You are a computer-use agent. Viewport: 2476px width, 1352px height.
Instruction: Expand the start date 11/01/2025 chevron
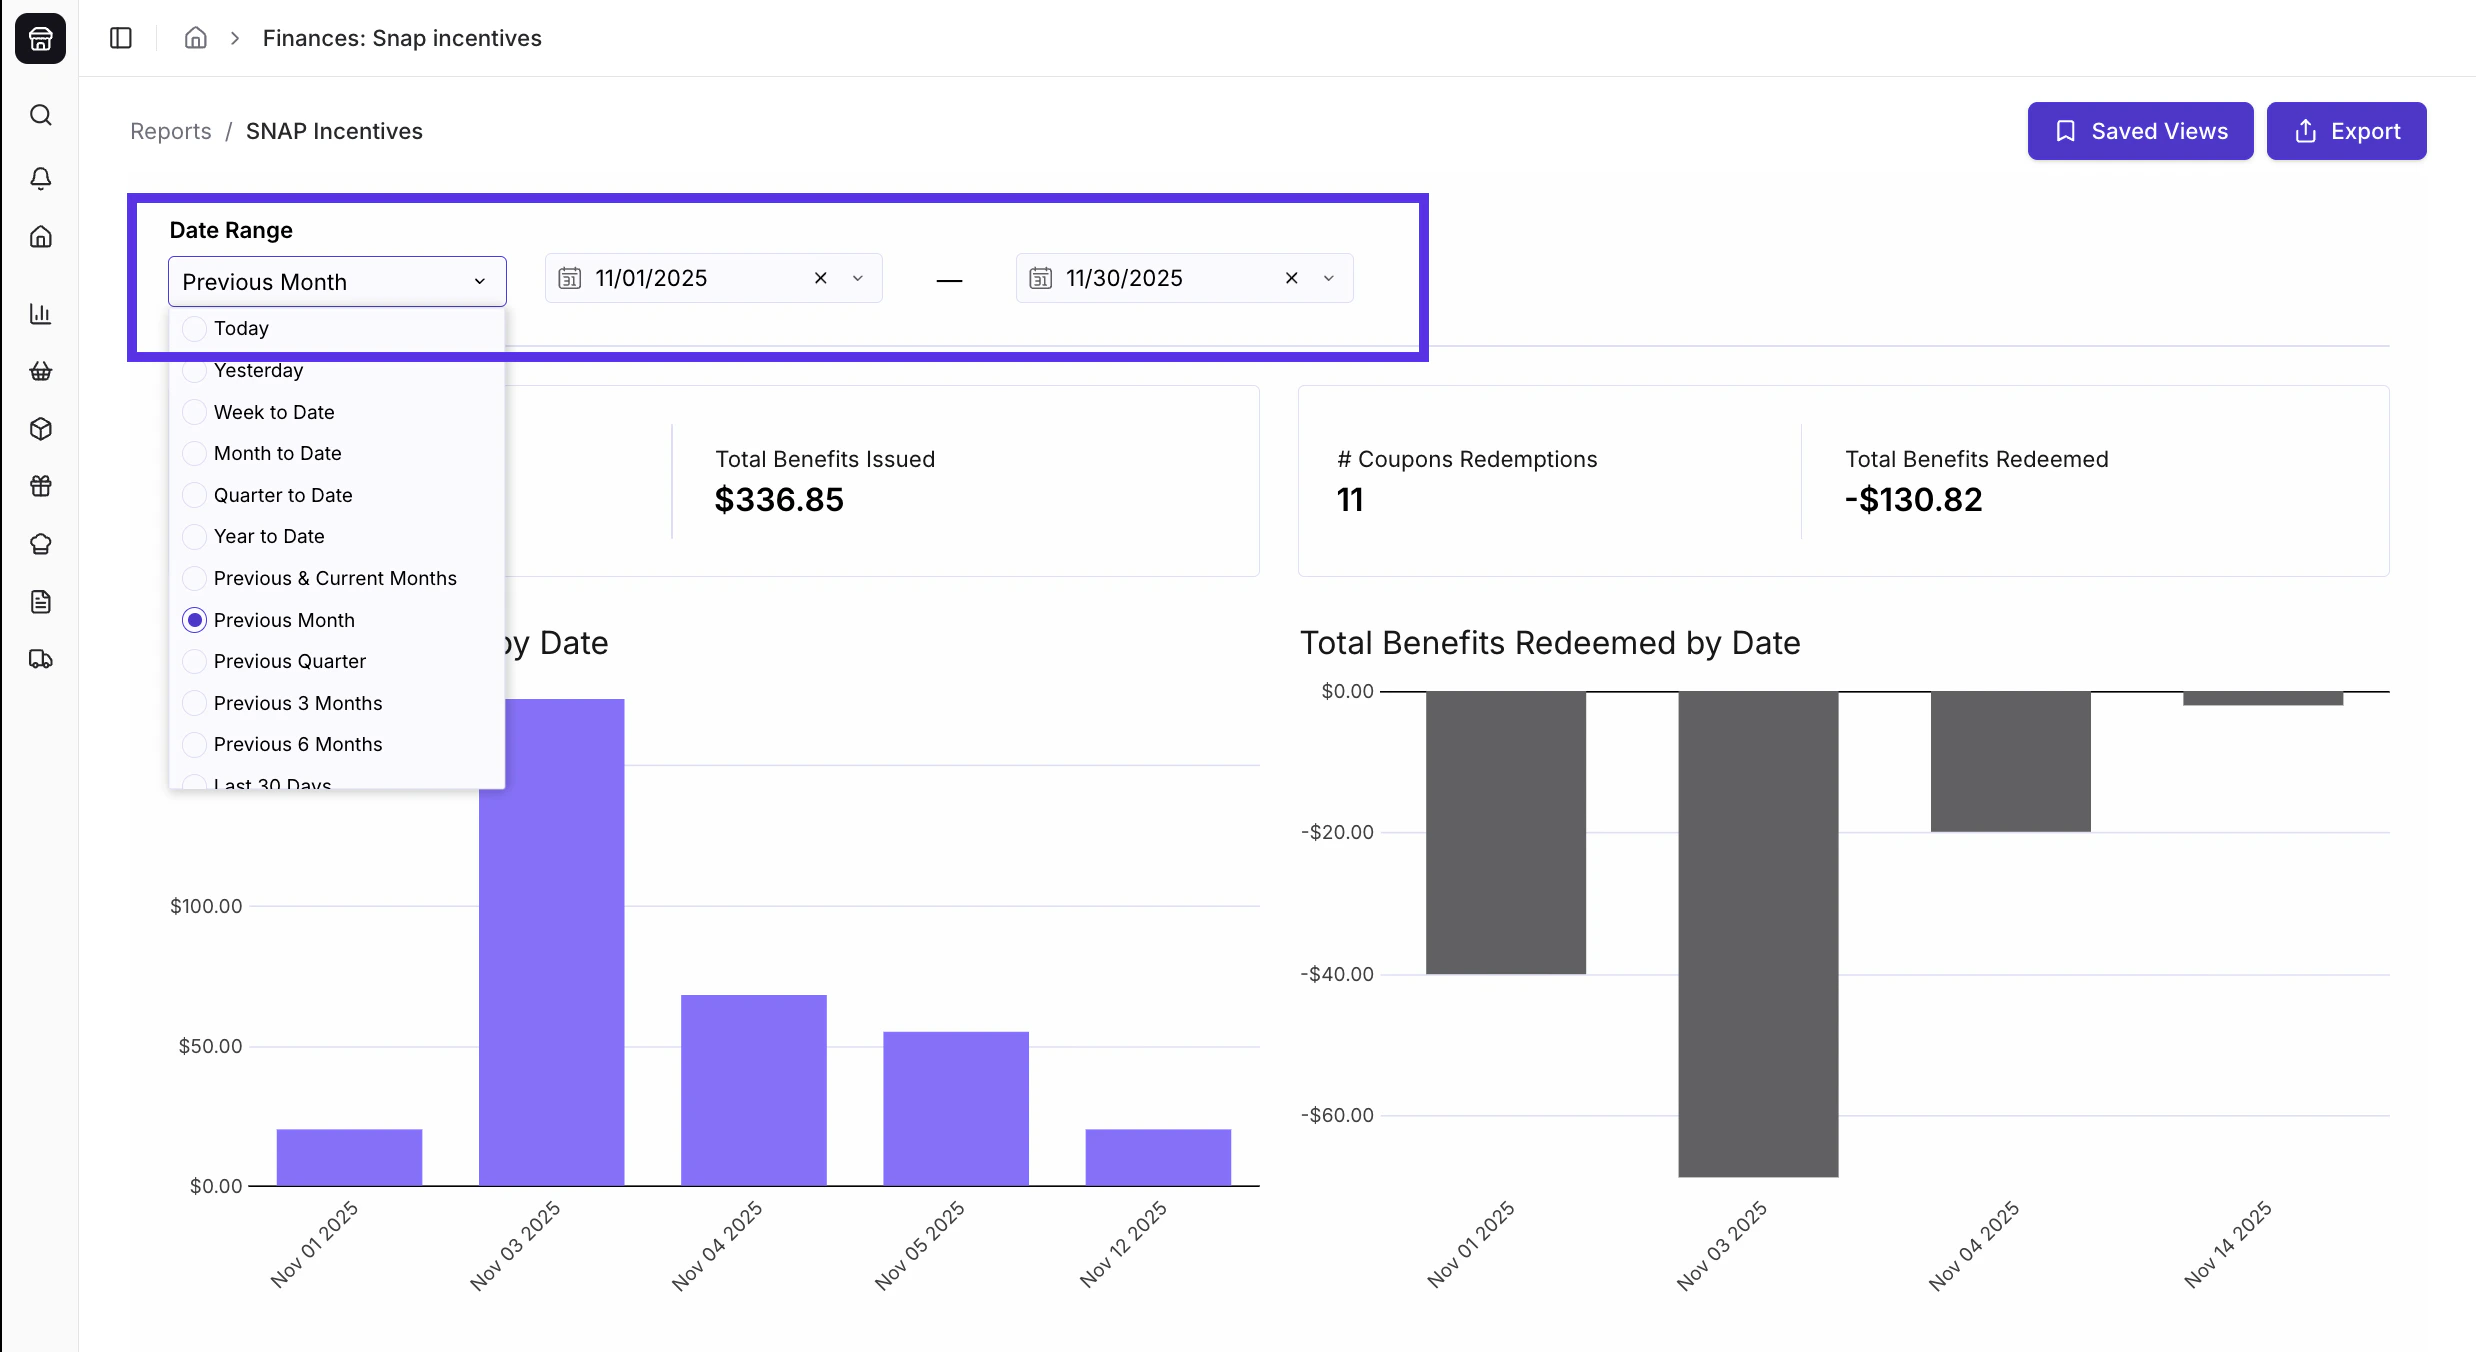point(857,278)
